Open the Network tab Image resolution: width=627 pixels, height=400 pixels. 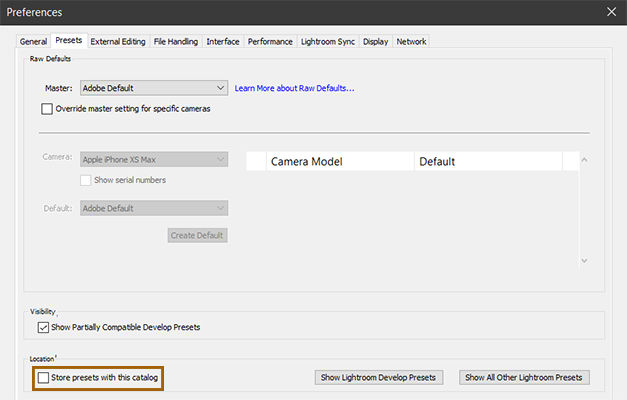point(411,42)
